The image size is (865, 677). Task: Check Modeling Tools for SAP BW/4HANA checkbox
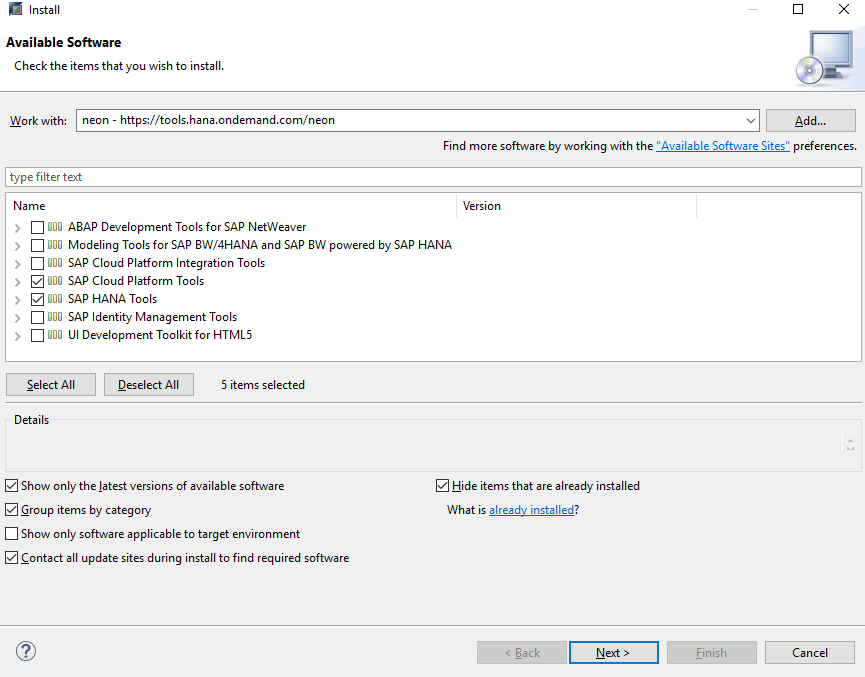37,245
